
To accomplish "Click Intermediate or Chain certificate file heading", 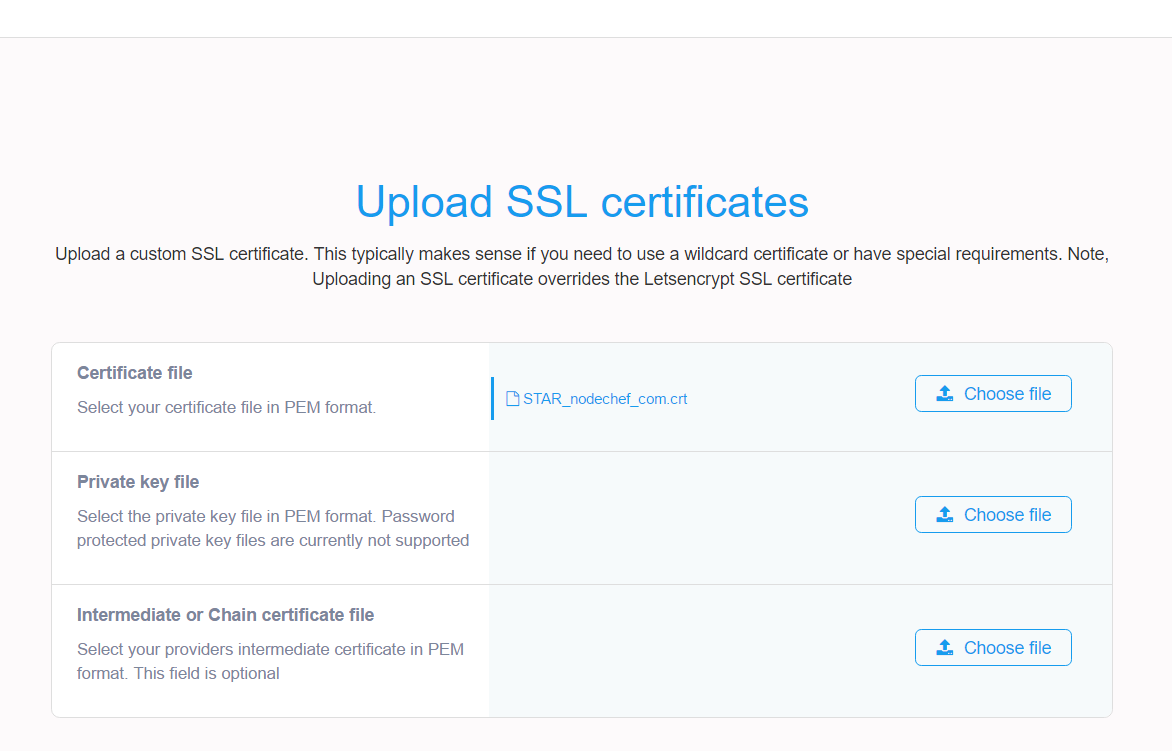I will tap(226, 615).
